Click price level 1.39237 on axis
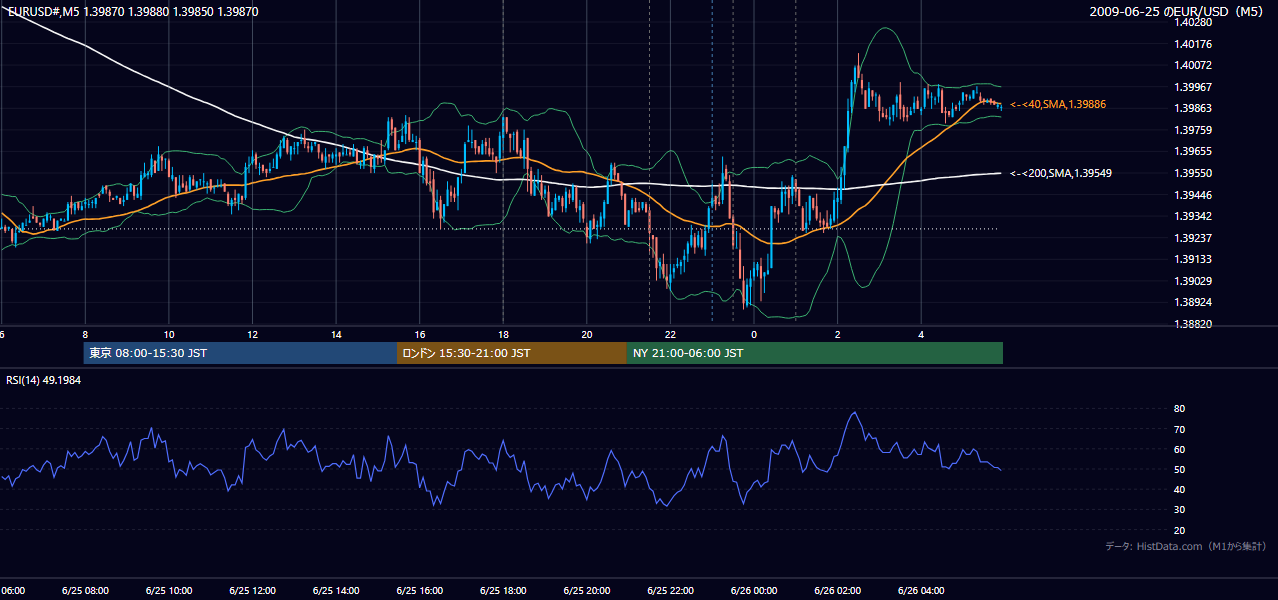The height and width of the screenshot is (600, 1278). (1192, 238)
